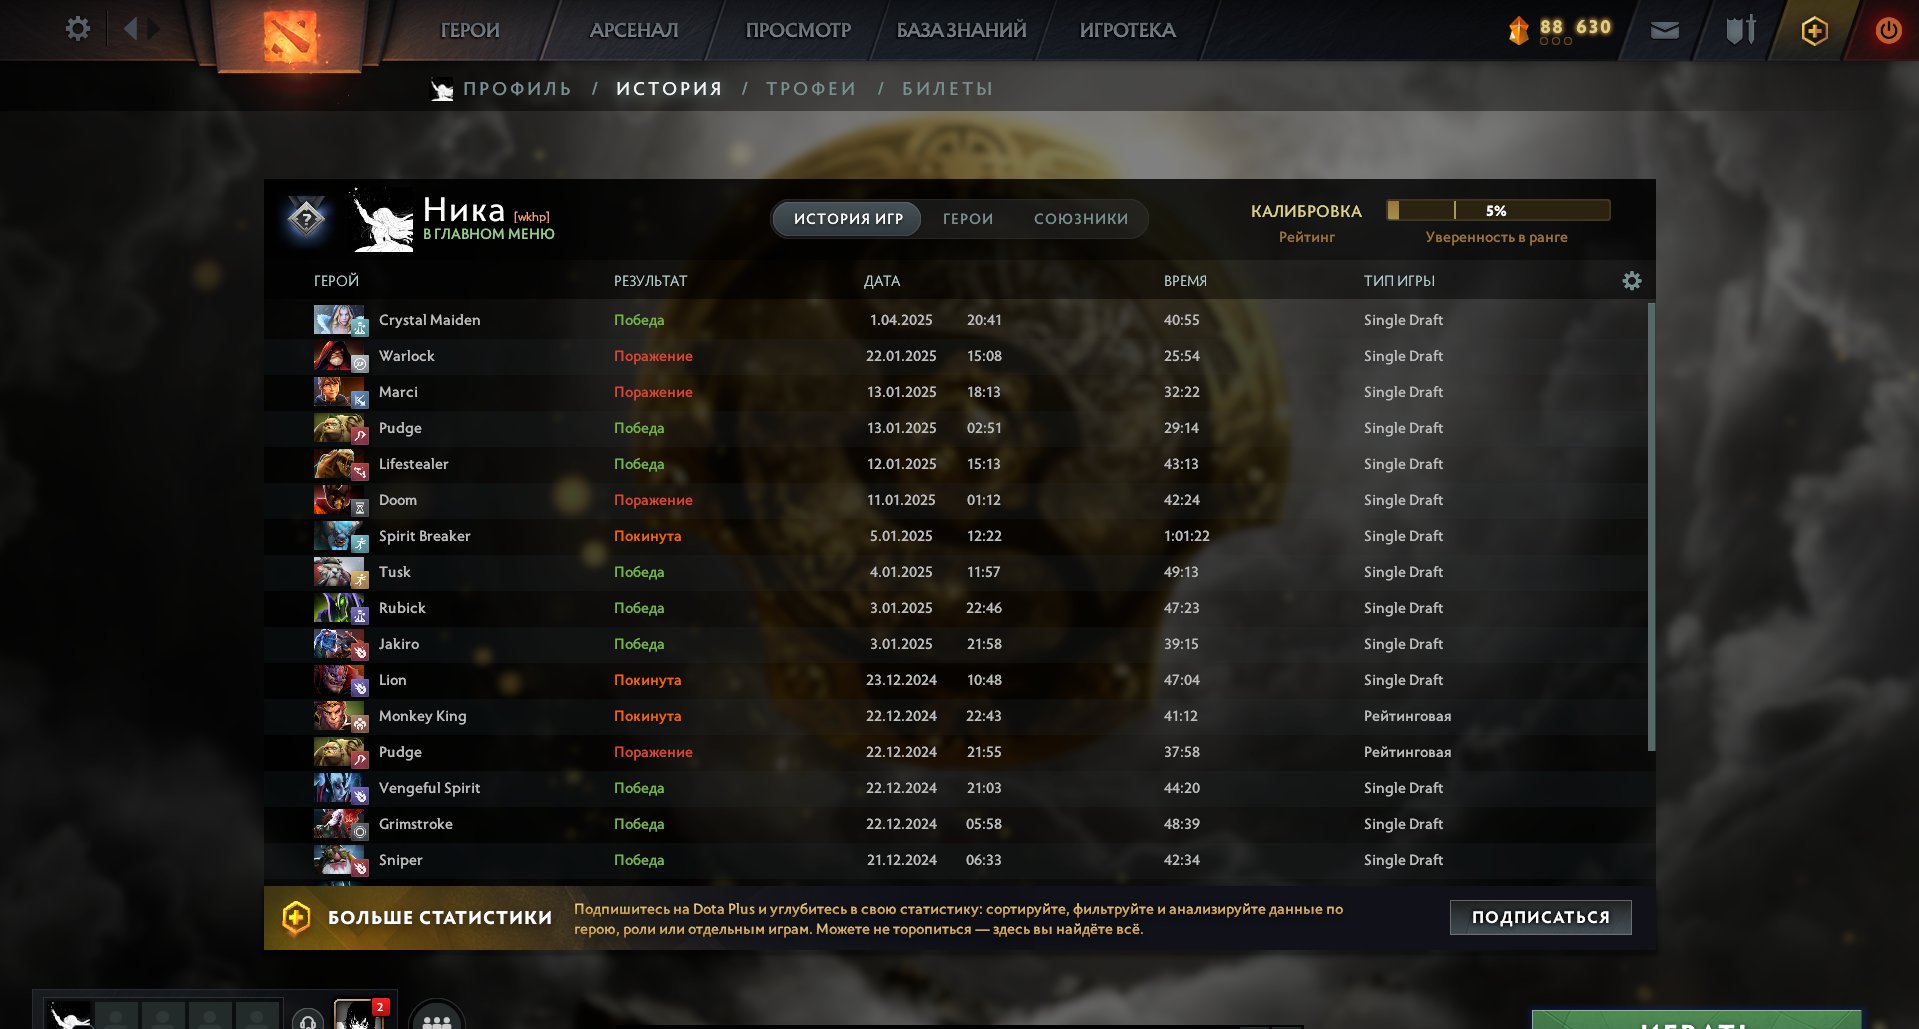Go to the Трофеи section
The image size is (1919, 1029).
coord(811,89)
